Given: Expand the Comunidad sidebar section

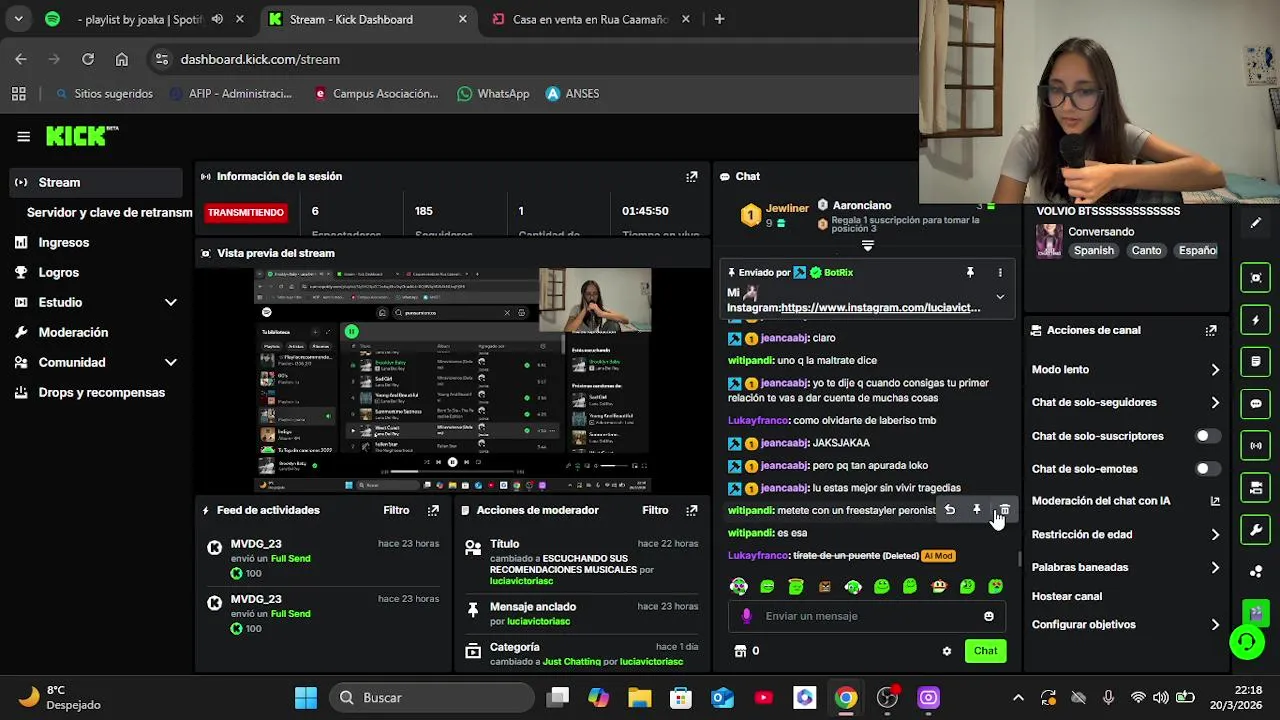Looking at the screenshot, I should (170, 362).
